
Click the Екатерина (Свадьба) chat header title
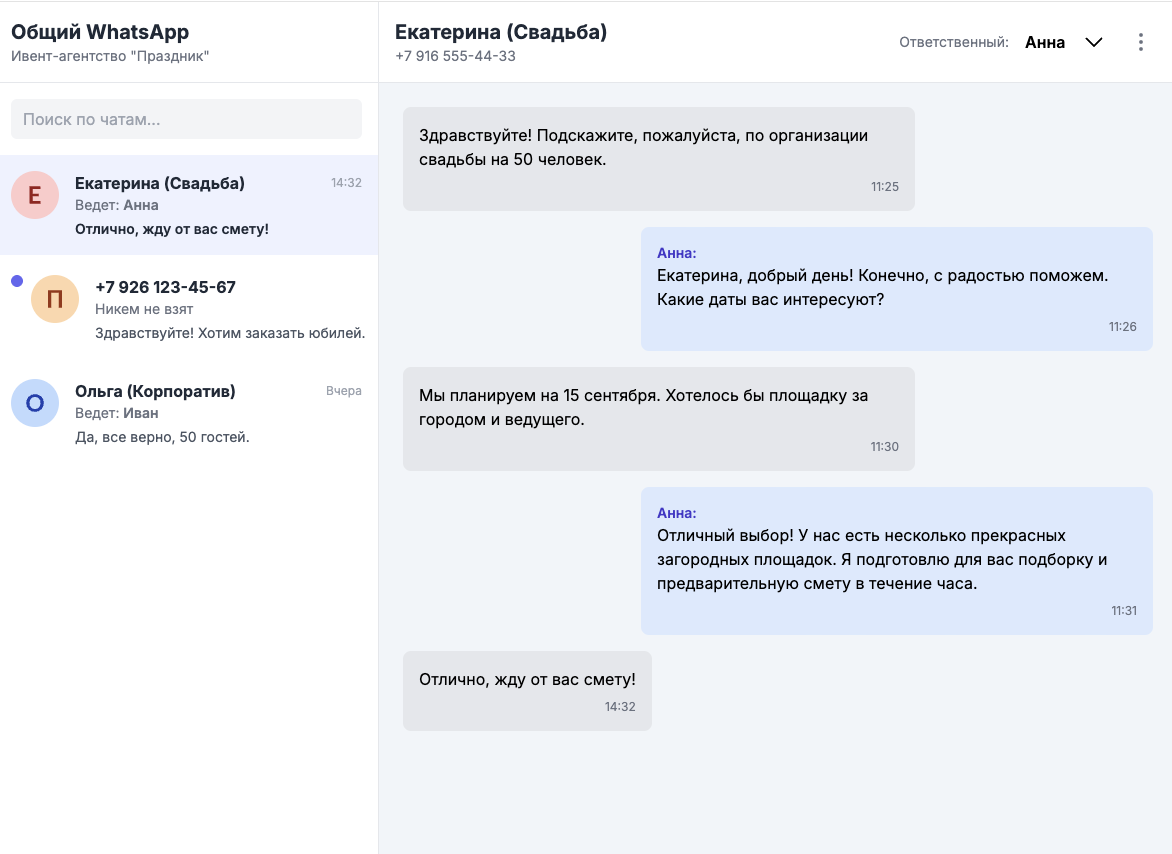click(x=501, y=32)
